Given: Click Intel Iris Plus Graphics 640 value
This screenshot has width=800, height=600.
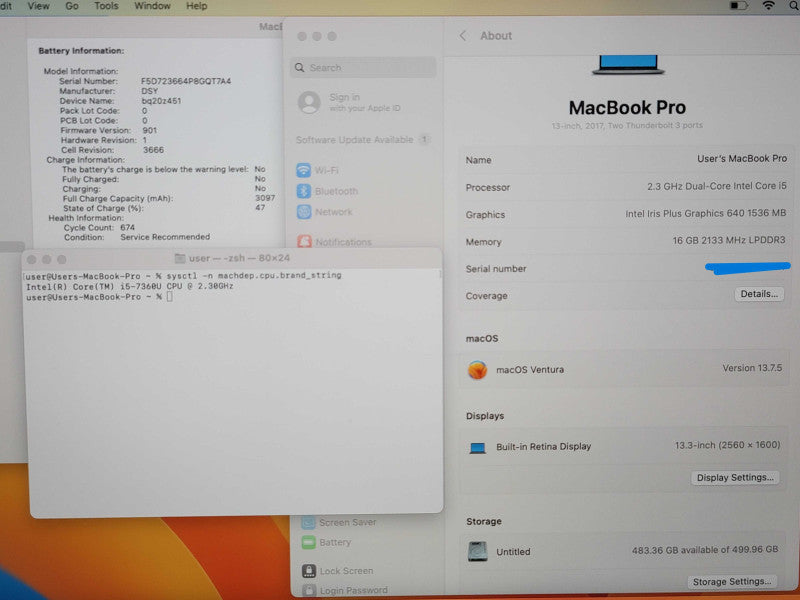Looking at the screenshot, I should [x=706, y=213].
